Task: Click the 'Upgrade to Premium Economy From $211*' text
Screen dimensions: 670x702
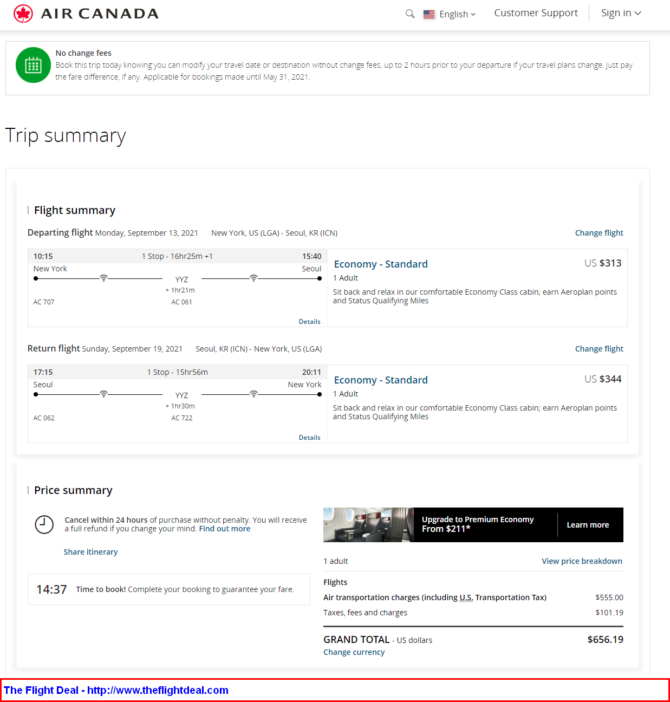Action: [x=478, y=524]
